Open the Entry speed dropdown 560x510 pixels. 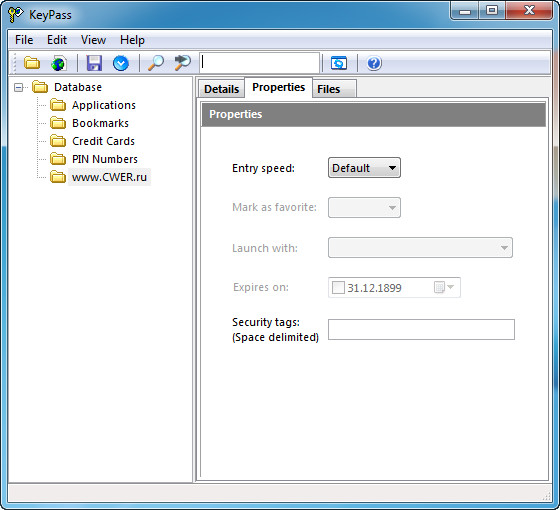(x=364, y=168)
